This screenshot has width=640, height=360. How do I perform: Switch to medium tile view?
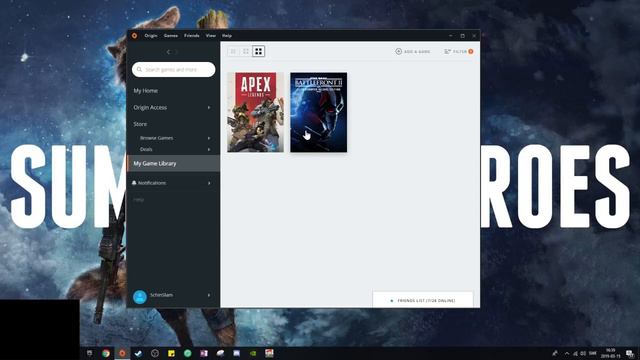tap(246, 51)
